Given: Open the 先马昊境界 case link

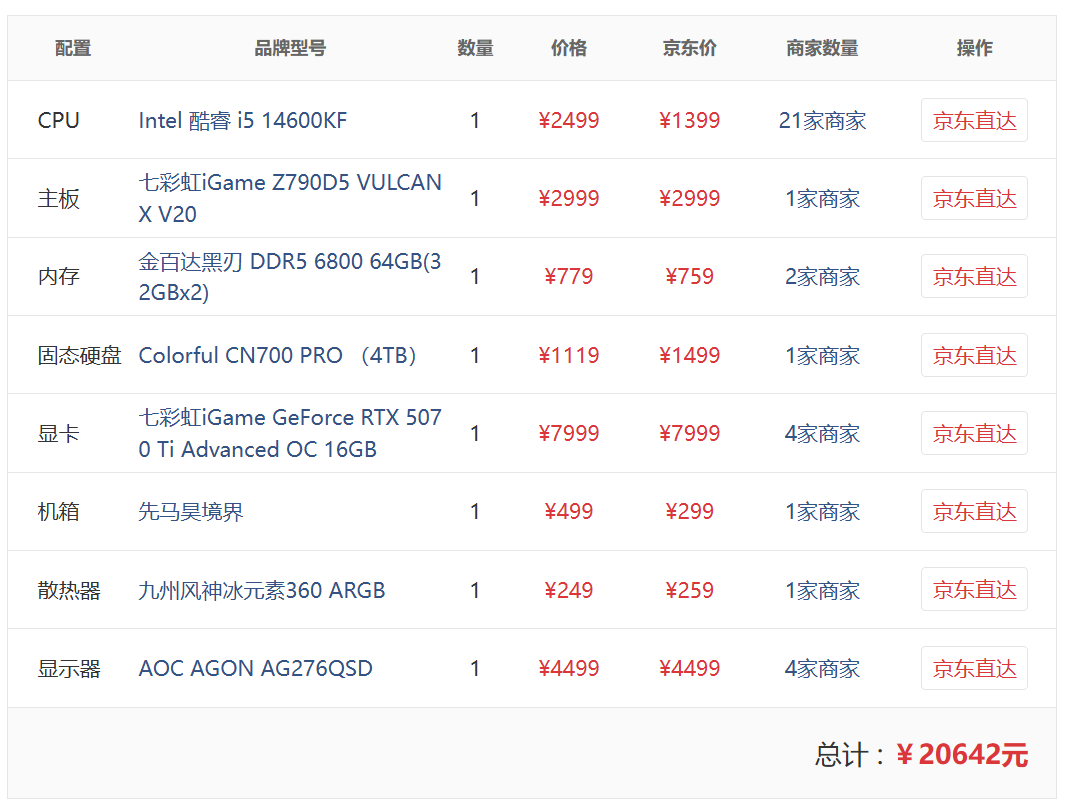Looking at the screenshot, I should coord(190,511).
